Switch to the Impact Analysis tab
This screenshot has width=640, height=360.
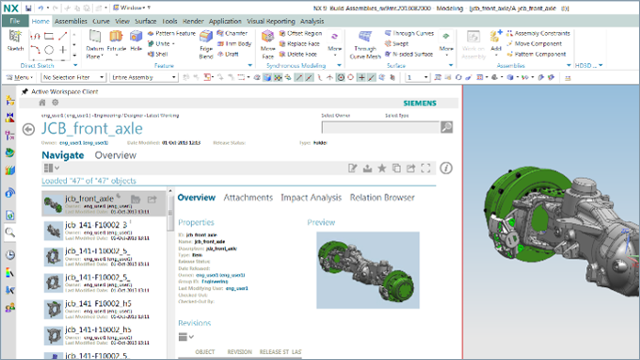click(311, 198)
